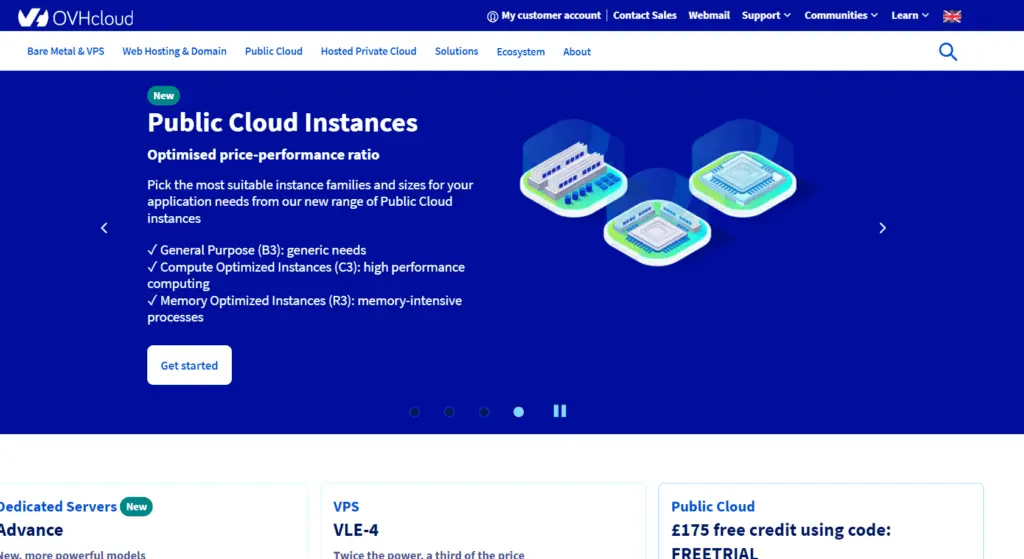Open Solutions menu

456,51
